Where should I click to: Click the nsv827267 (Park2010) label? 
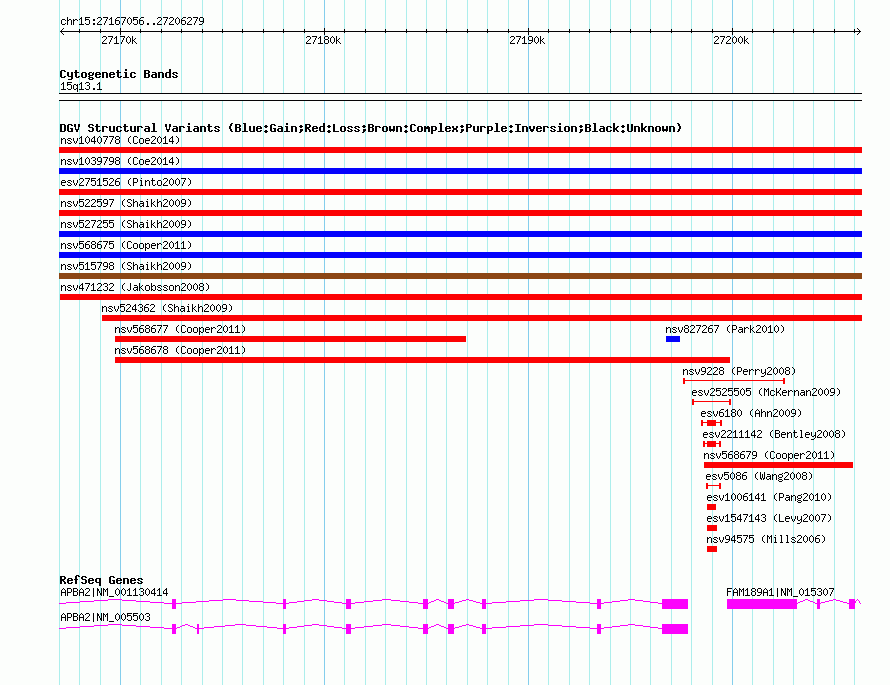[725, 329]
